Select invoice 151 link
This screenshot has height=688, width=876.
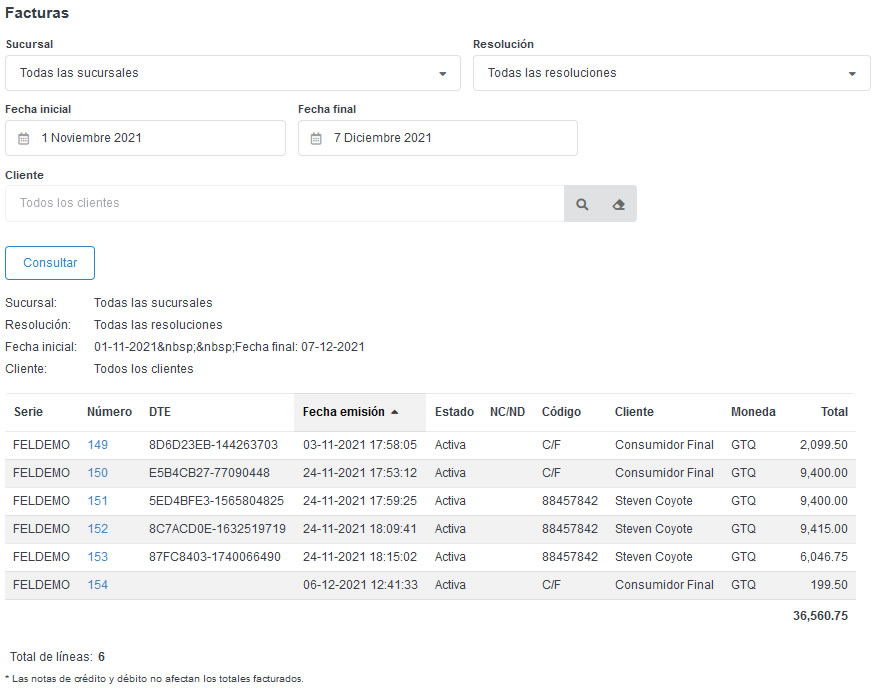click(97, 501)
